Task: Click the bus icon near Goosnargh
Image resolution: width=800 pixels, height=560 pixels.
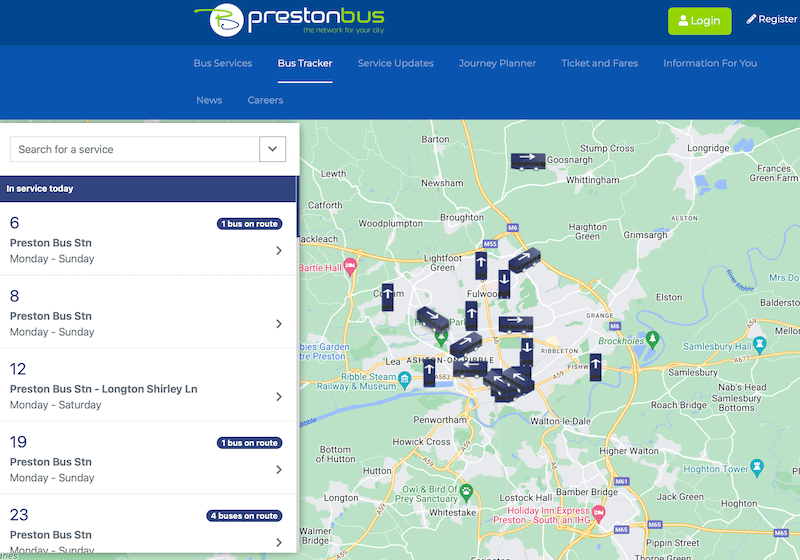Action: (x=527, y=160)
